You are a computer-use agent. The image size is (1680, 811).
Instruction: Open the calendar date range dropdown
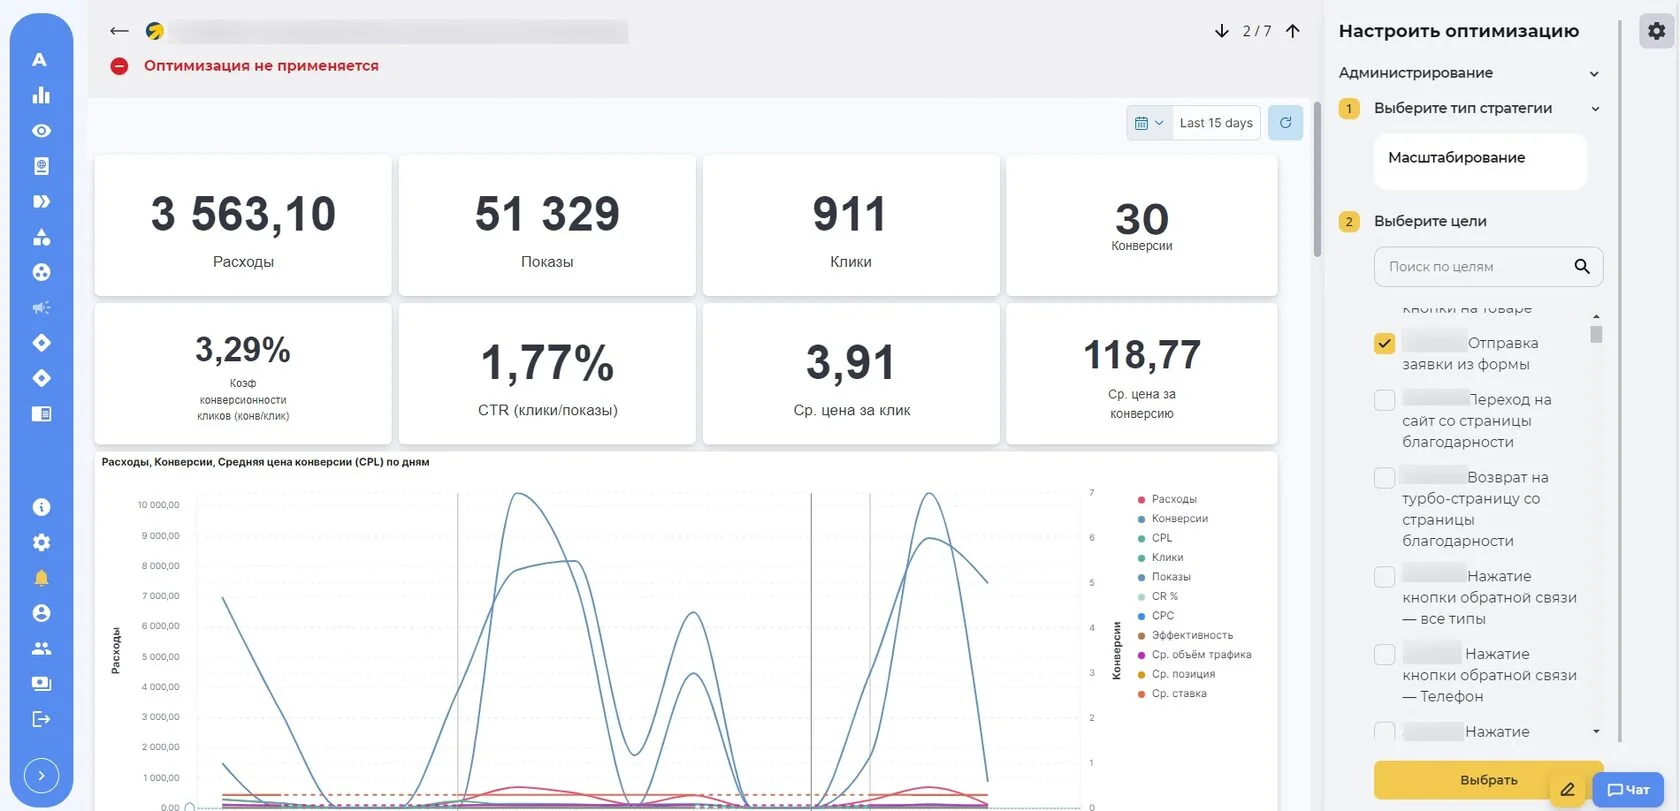click(1149, 123)
